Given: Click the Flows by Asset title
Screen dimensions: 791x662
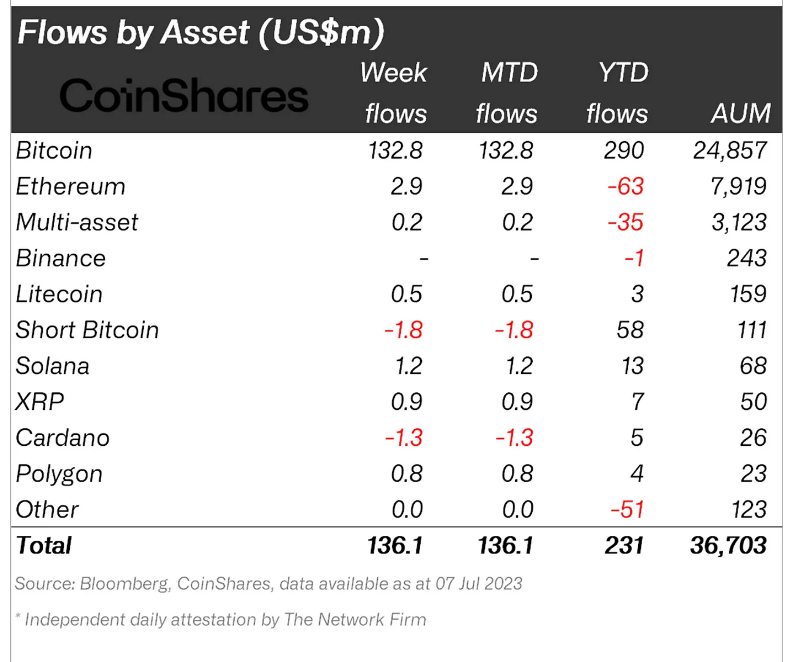Looking at the screenshot, I should [200, 32].
